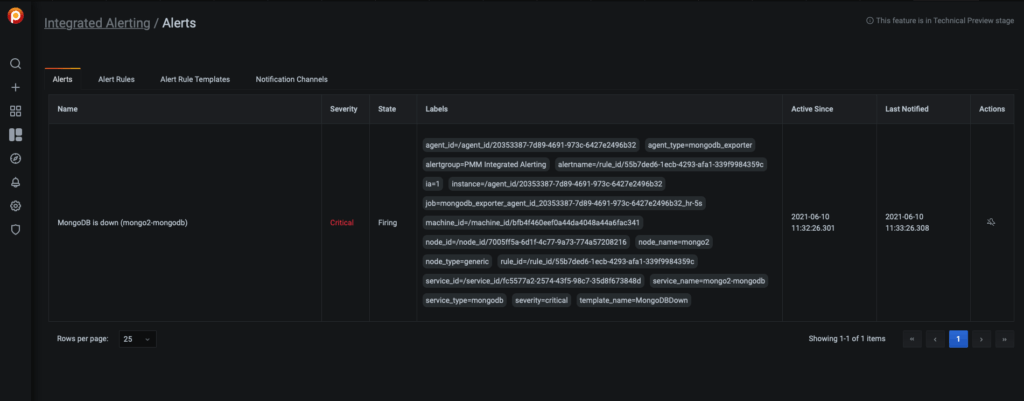Open the Configuration gear icon
The height and width of the screenshot is (401, 1024).
pos(15,206)
